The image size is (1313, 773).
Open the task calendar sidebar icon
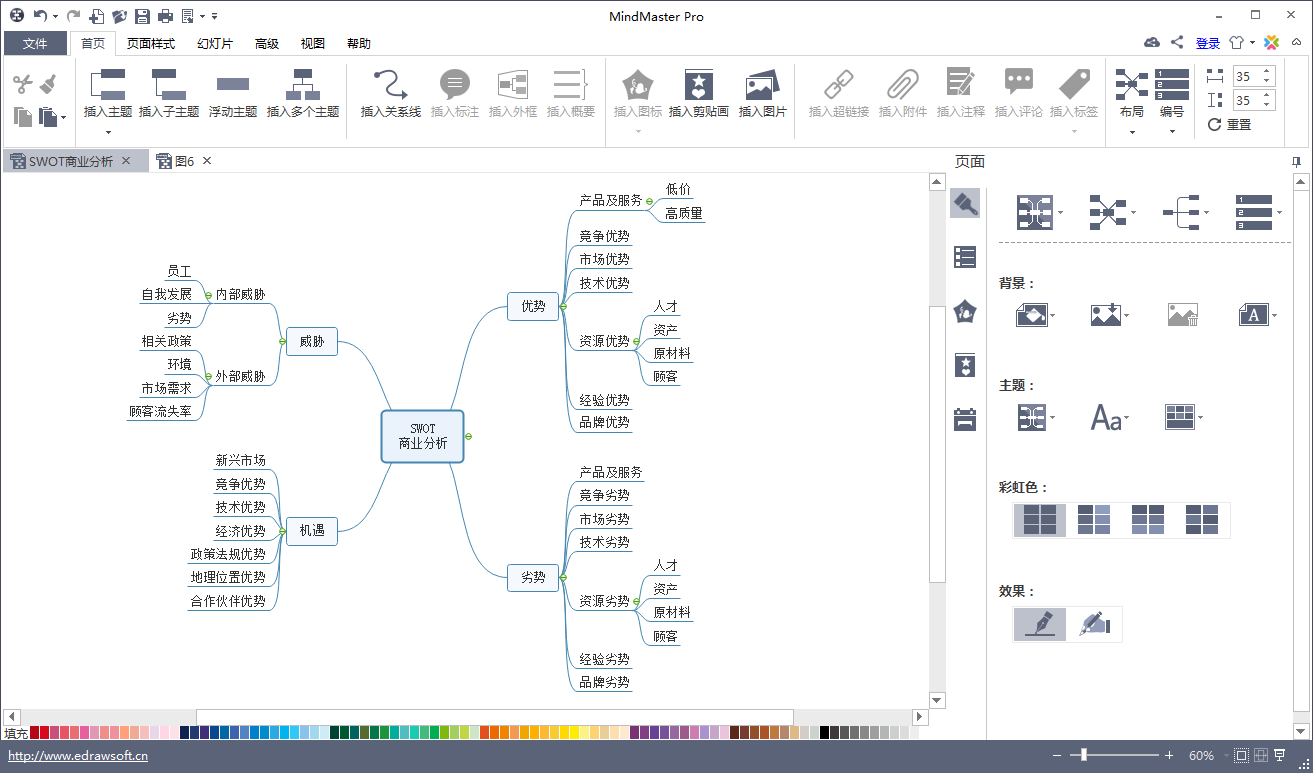(x=965, y=419)
